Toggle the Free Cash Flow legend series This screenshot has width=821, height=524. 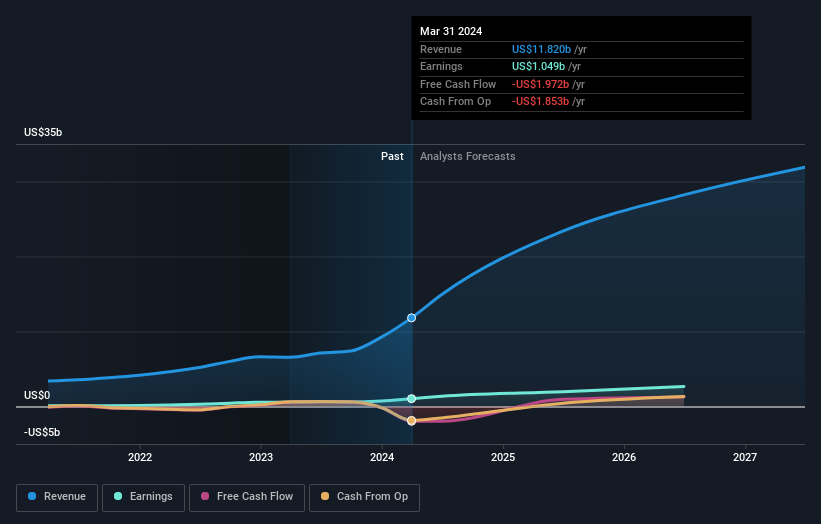point(247,497)
